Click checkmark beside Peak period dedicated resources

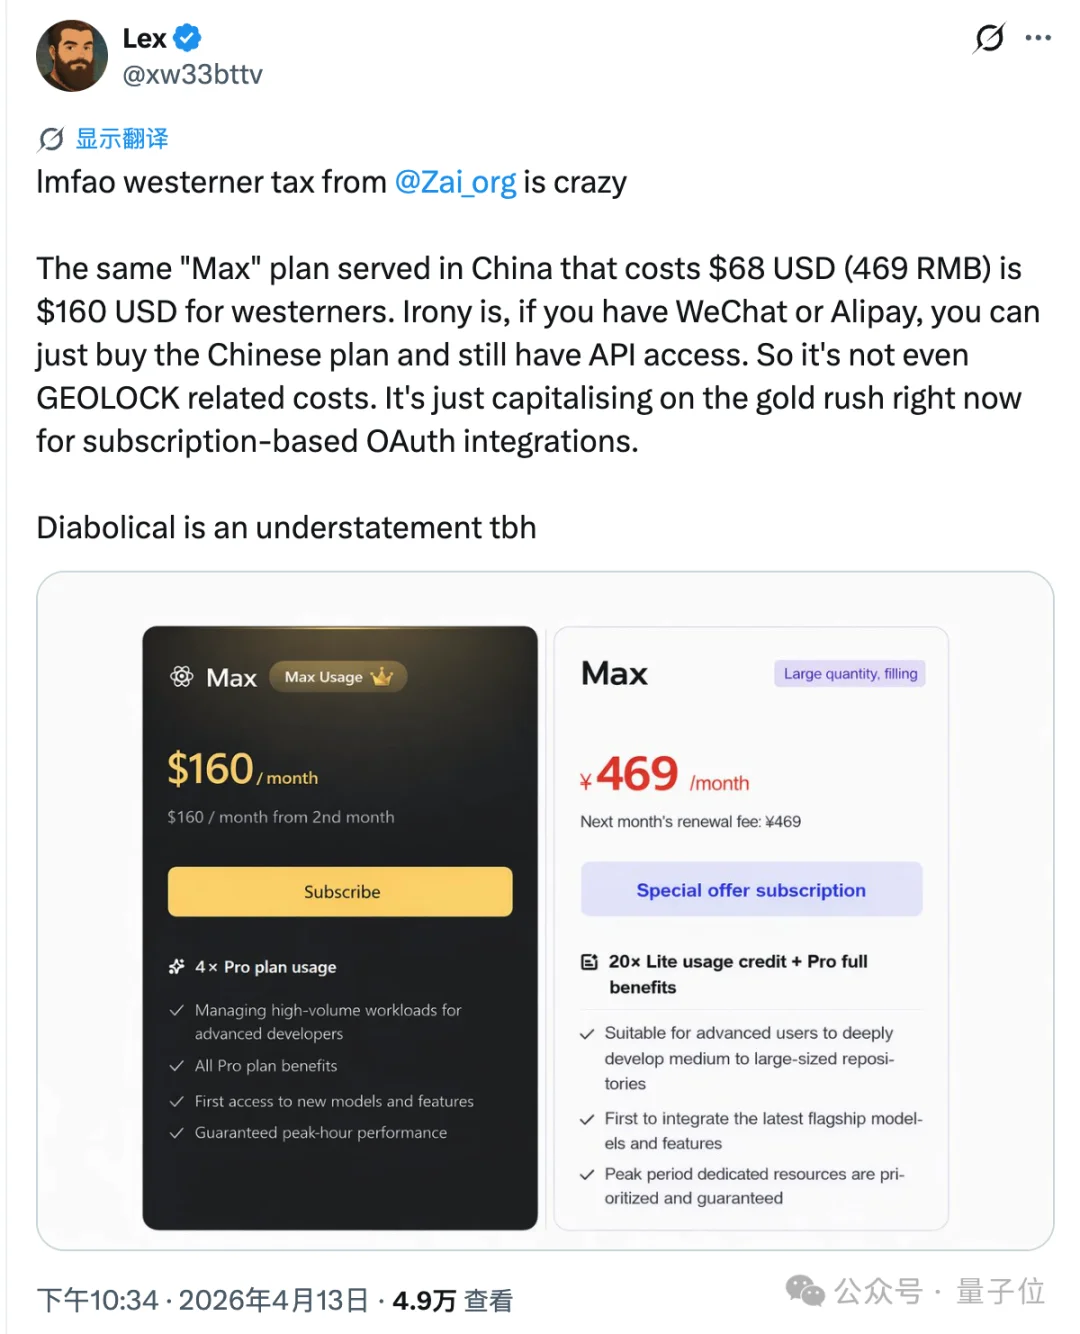(x=587, y=1175)
